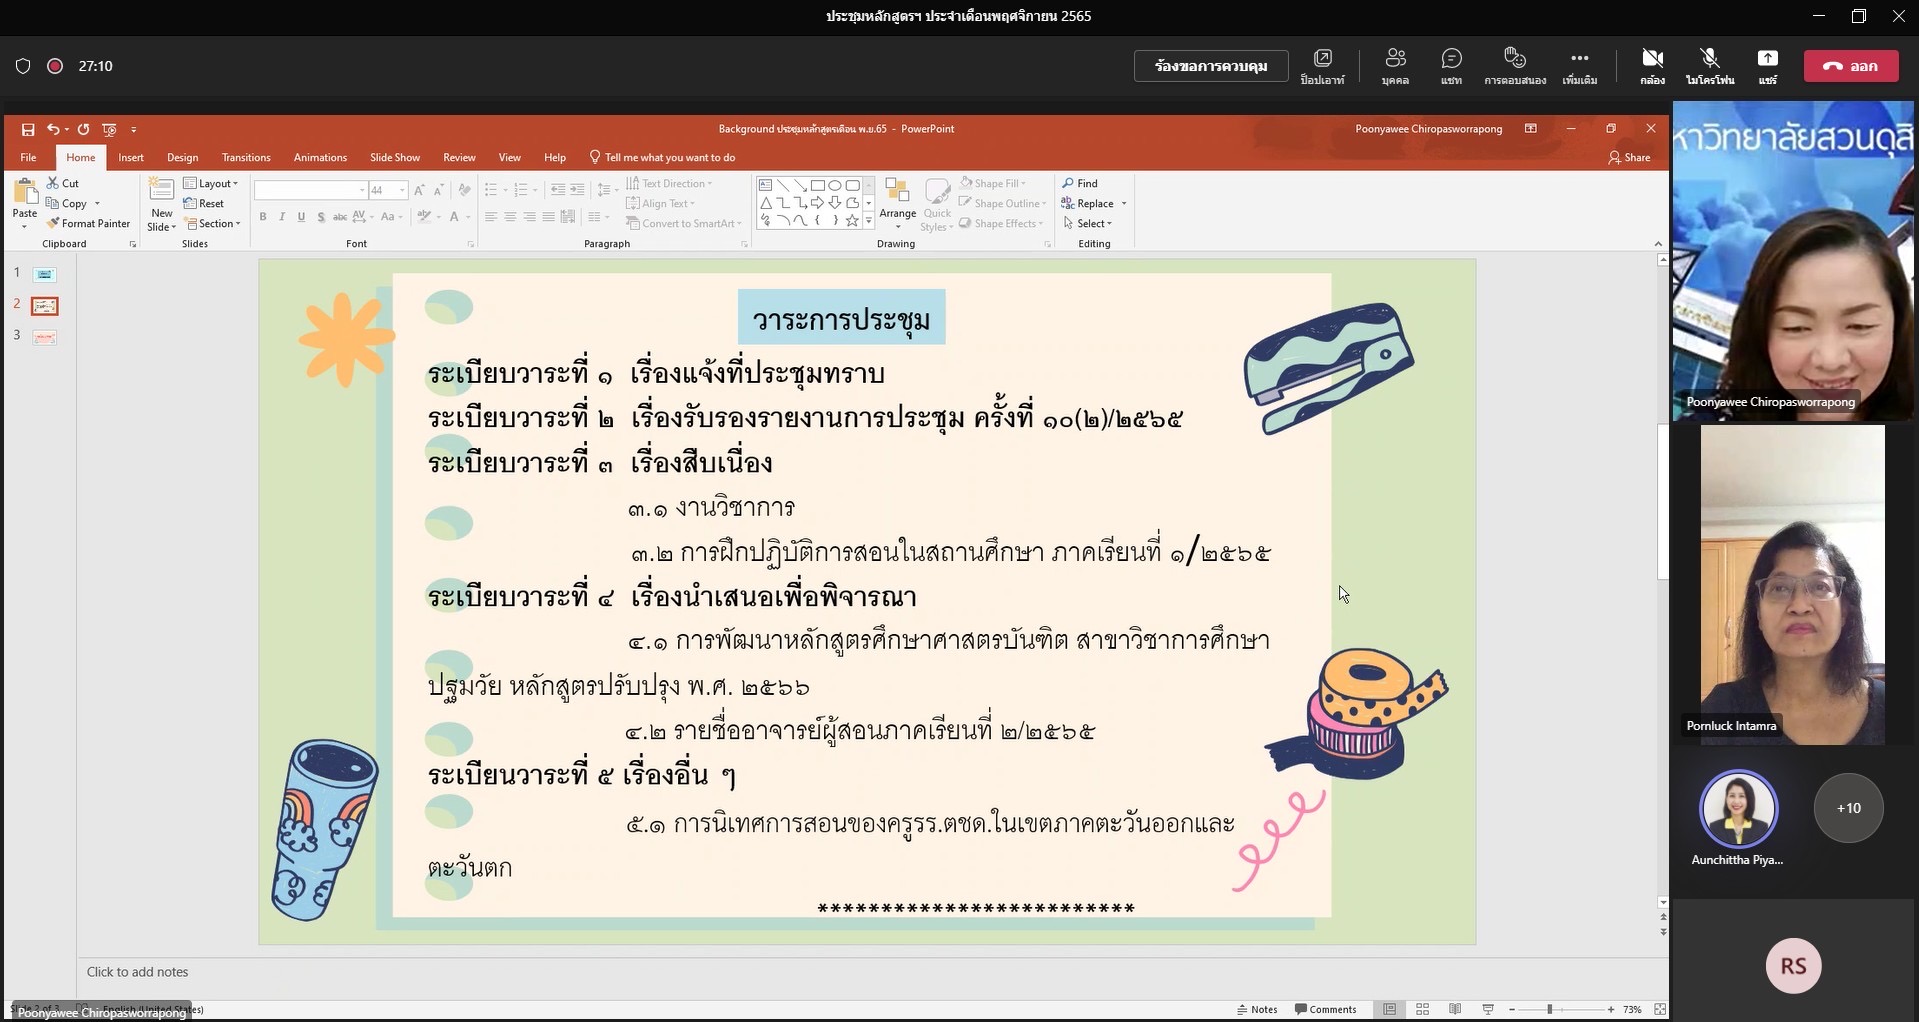Click the request control button
1919x1022 pixels.
[x=1210, y=66]
